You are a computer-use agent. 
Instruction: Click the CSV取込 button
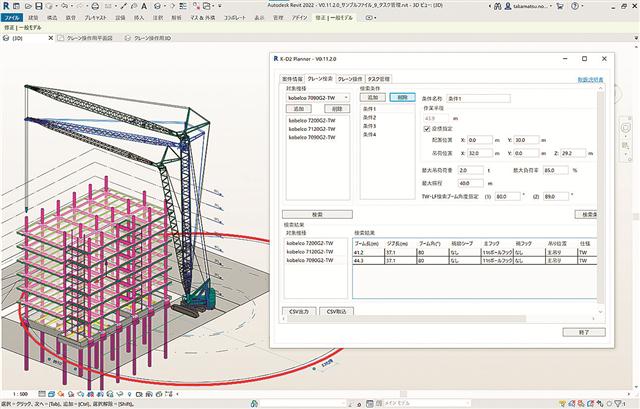(x=336, y=311)
